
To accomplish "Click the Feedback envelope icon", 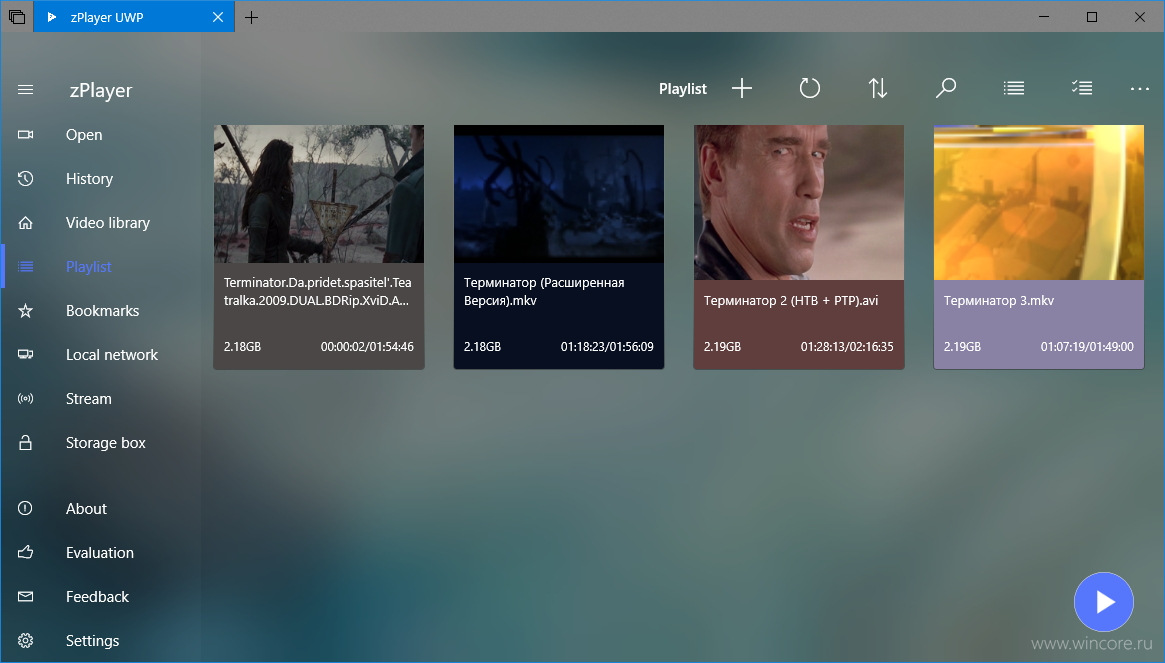I will click(25, 596).
